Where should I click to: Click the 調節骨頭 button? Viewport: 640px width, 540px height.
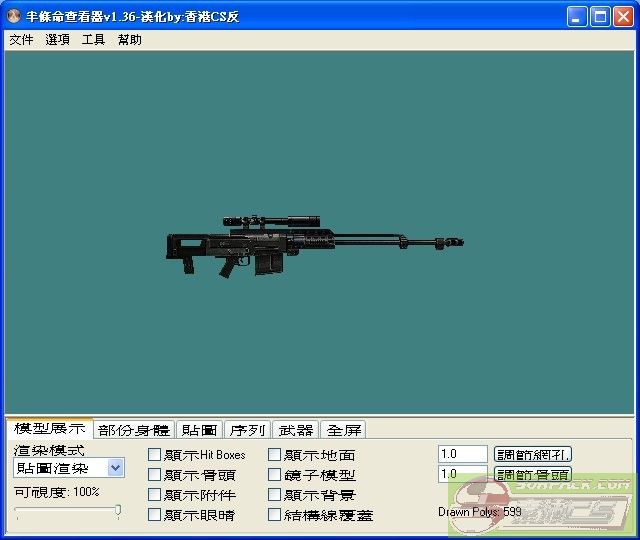(533, 474)
